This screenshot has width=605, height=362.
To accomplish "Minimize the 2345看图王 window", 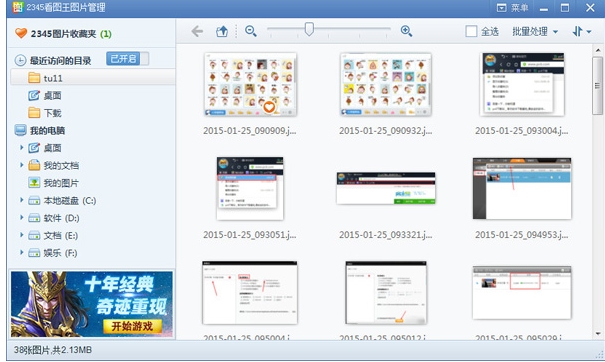I will click(x=544, y=8).
